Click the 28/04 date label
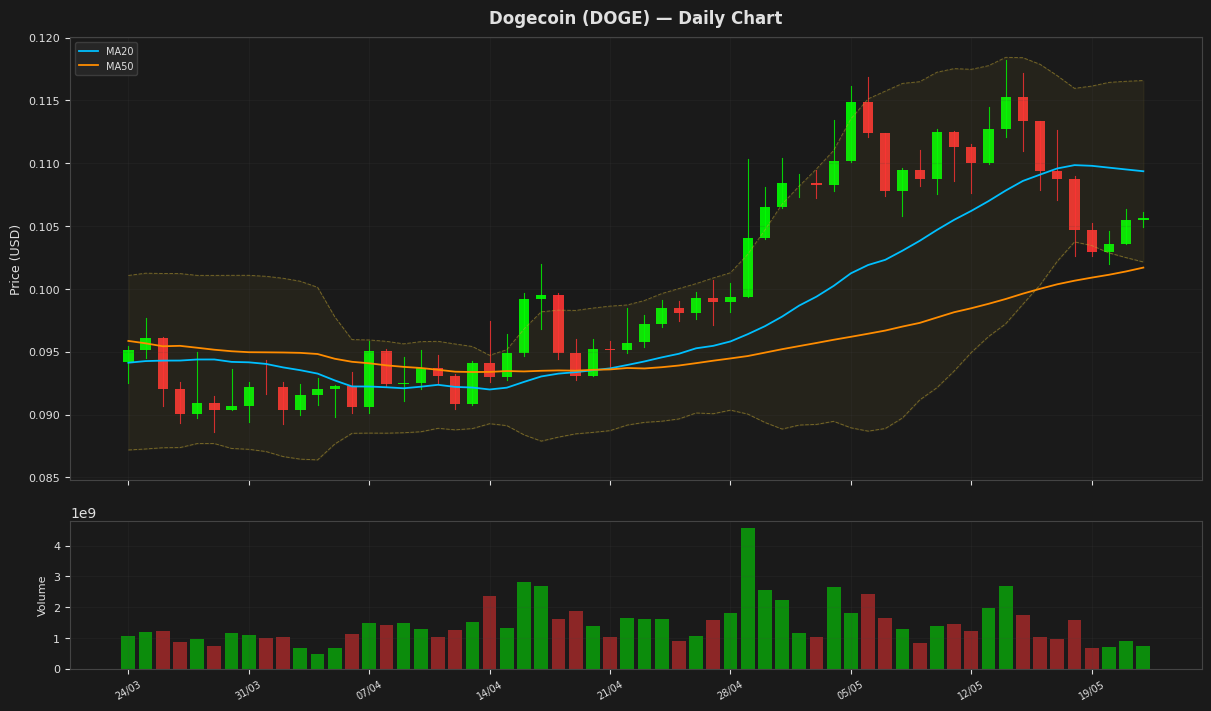The image size is (1211, 711). tap(730, 690)
